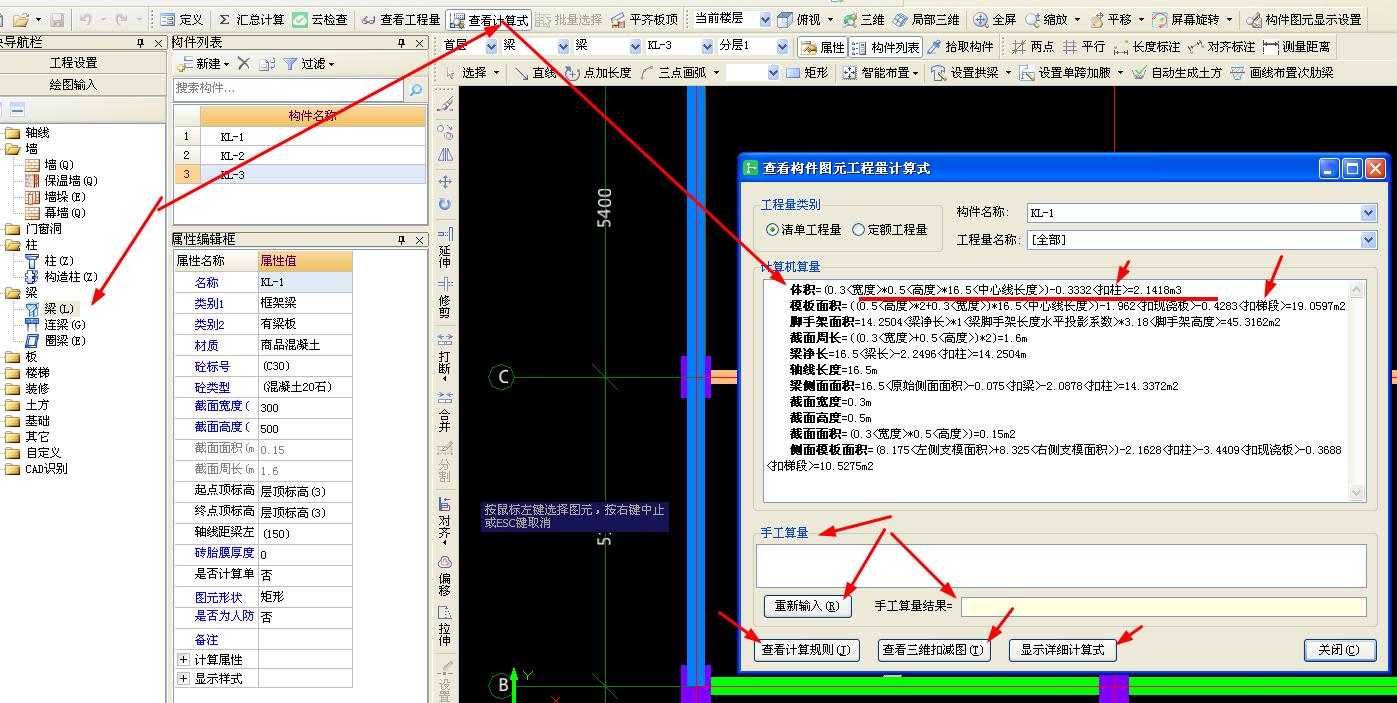Click 查看计算式 toolbar button
Screen dimensions: 1397x703
(x=488, y=20)
